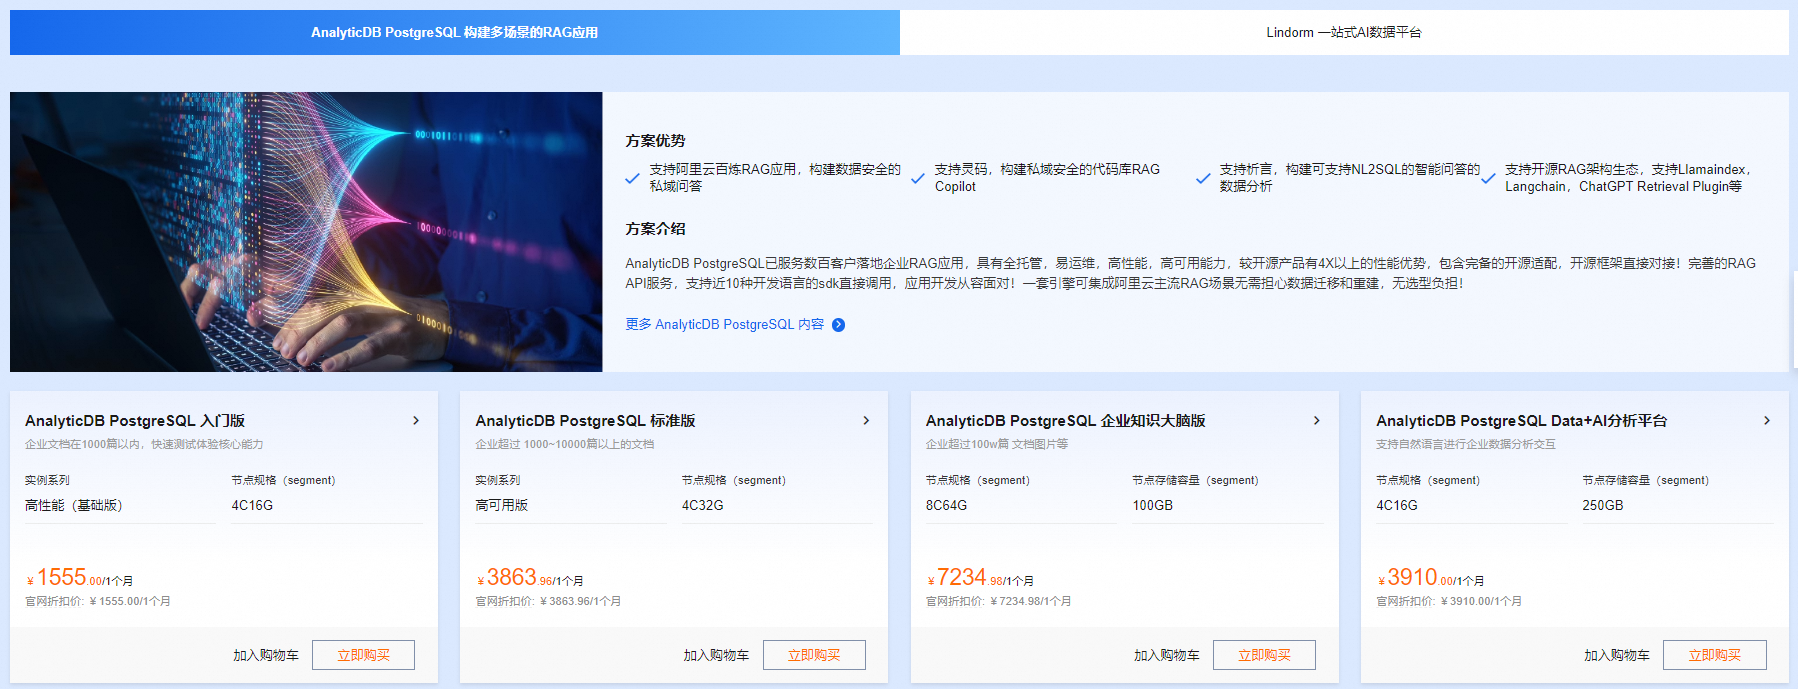
Task: Click the ¥3863.96/1个月 price
Action: 531,578
